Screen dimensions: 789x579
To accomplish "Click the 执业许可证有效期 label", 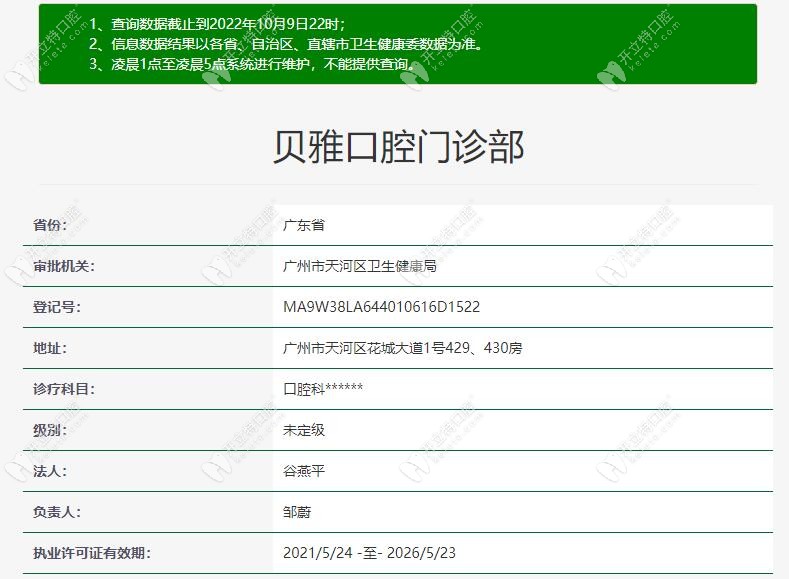I will tap(92, 553).
